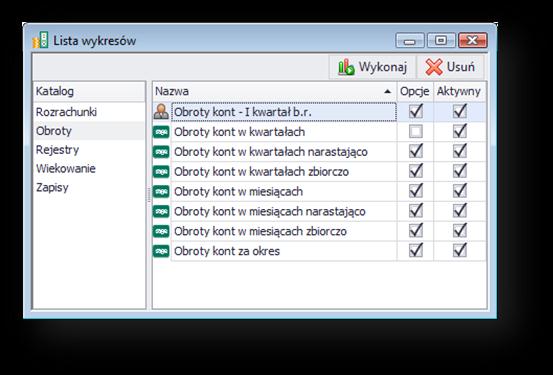553x375 pixels.
Task: Click the green icon for Obroty kont w miesiącach zbiorczo
Action: [161, 231]
